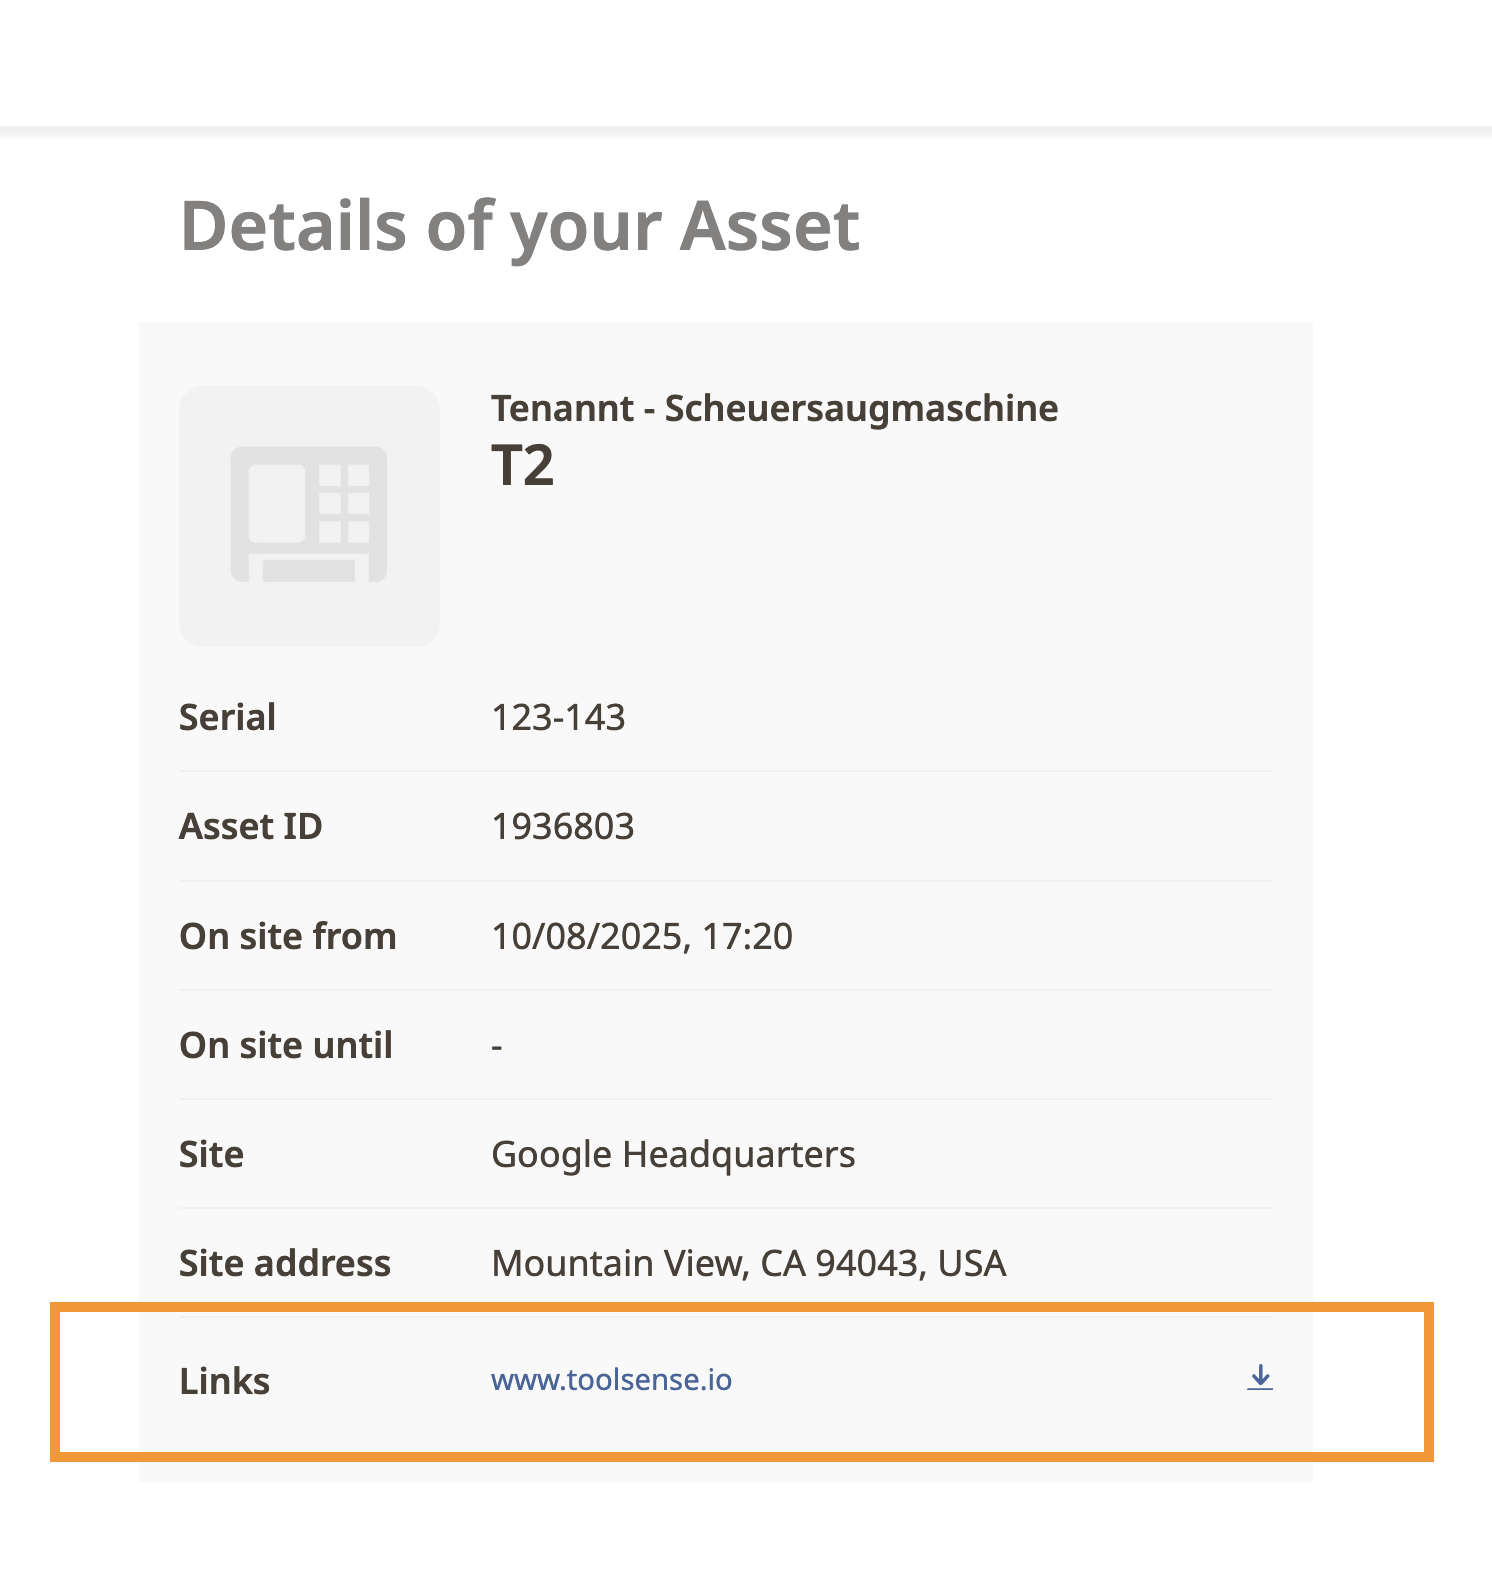Image resolution: width=1492 pixels, height=1572 pixels.
Task: Click the Serial field label
Action: click(x=227, y=717)
